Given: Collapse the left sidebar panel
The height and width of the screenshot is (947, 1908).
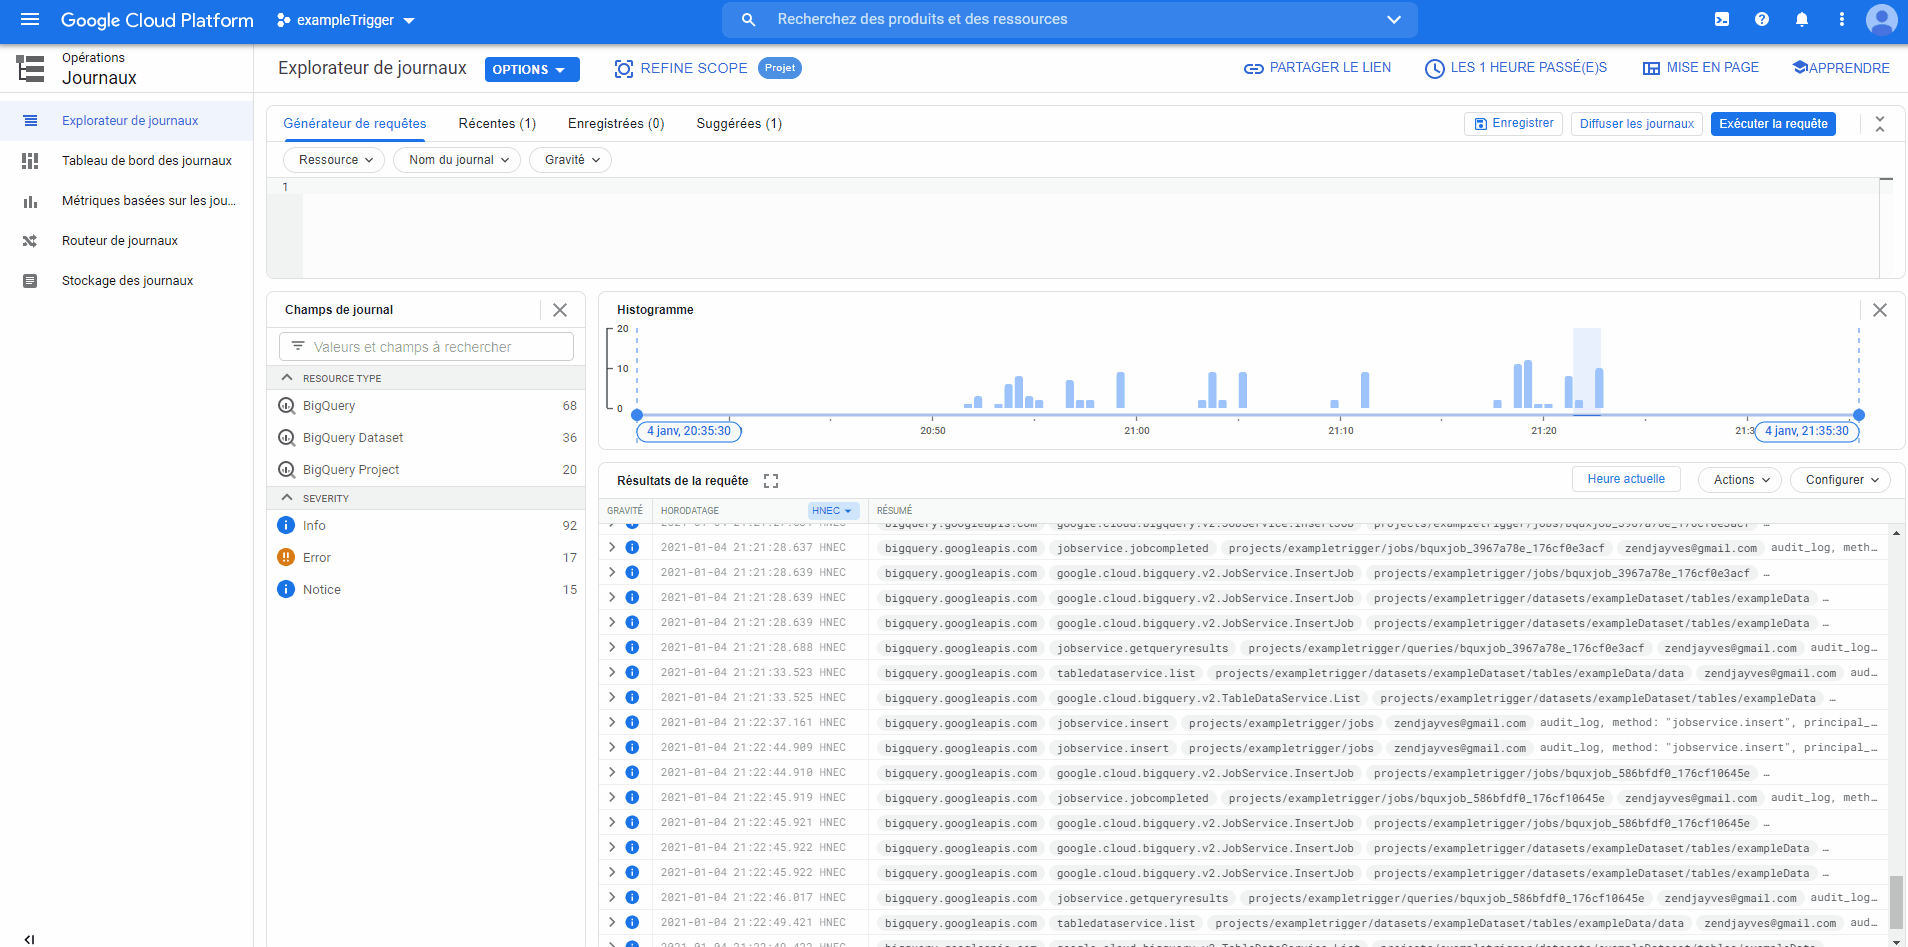Looking at the screenshot, I should click(x=29, y=939).
